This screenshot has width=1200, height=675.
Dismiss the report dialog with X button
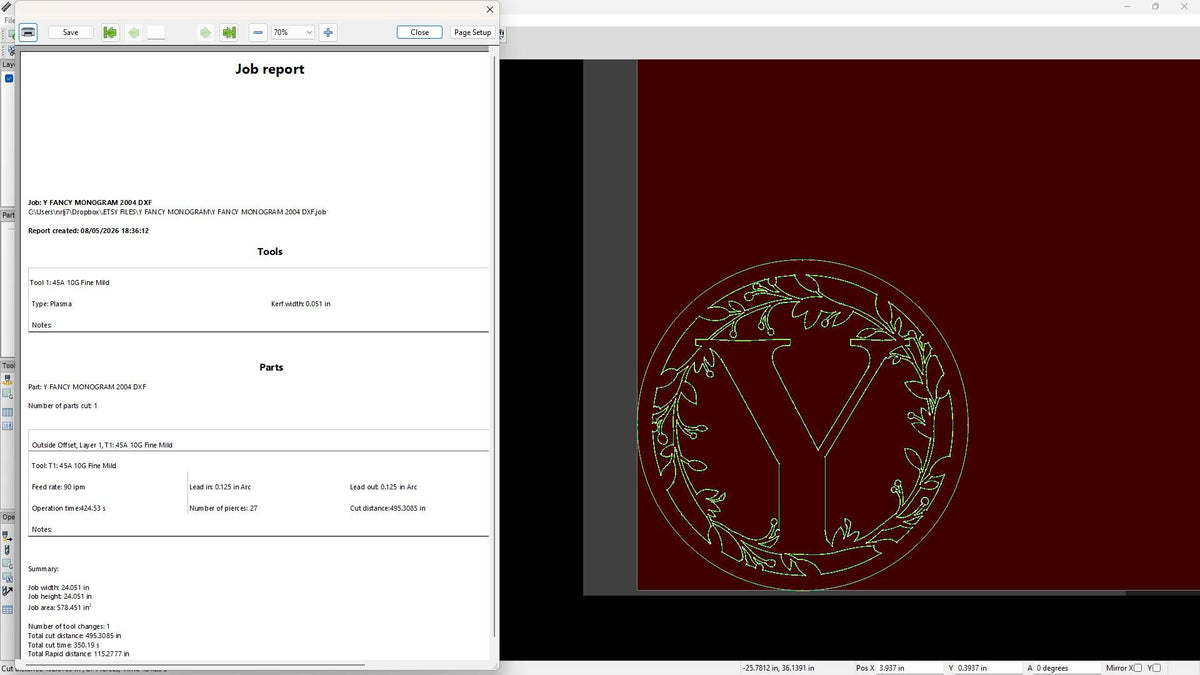(489, 9)
